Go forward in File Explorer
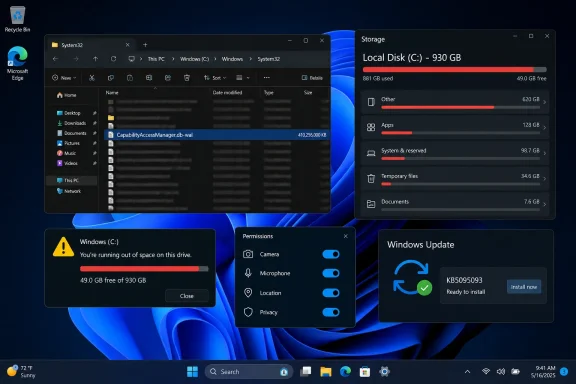The image size is (576, 384). click(76, 59)
